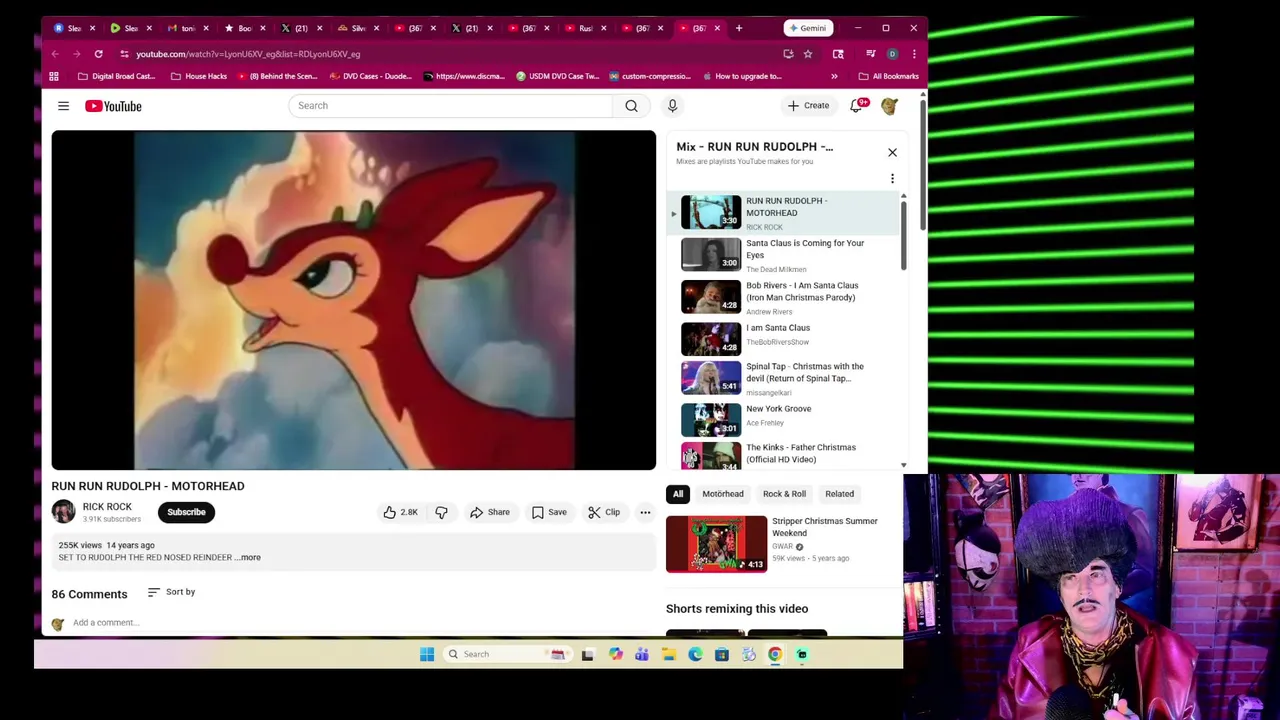Open Gemini in Chrome
The width and height of the screenshot is (1280, 720).
coord(806,28)
